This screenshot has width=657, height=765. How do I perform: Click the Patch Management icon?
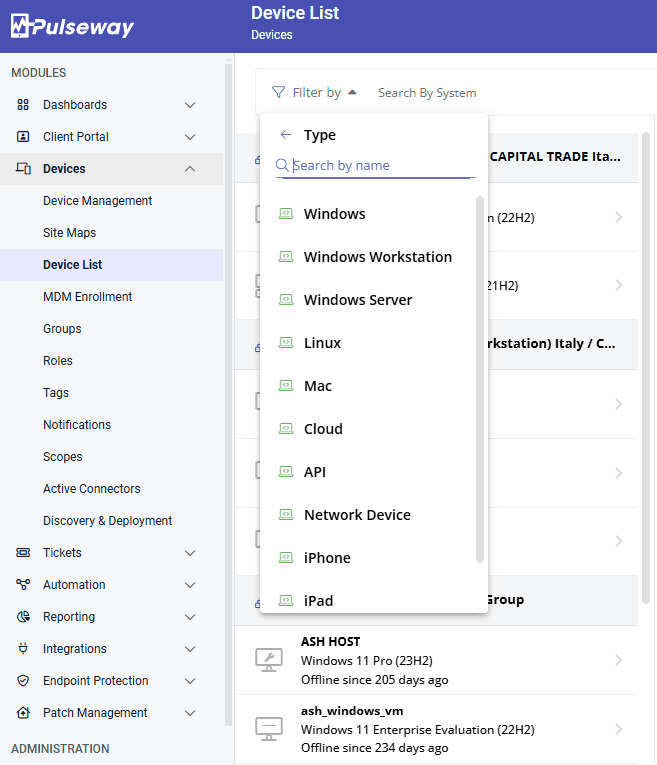coord(23,713)
